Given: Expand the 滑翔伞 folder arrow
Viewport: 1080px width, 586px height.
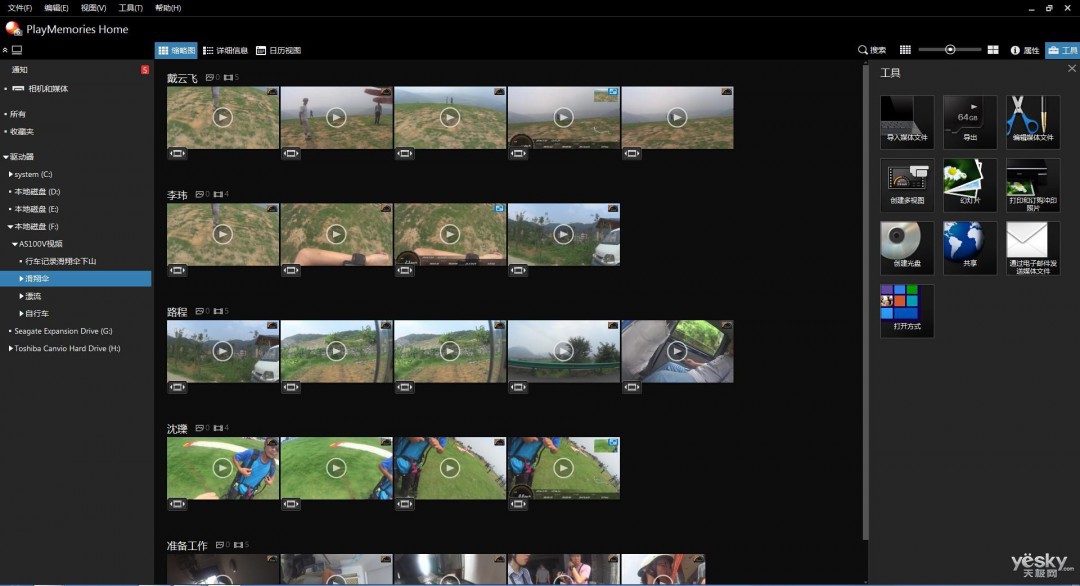Looking at the screenshot, I should click(x=21, y=279).
